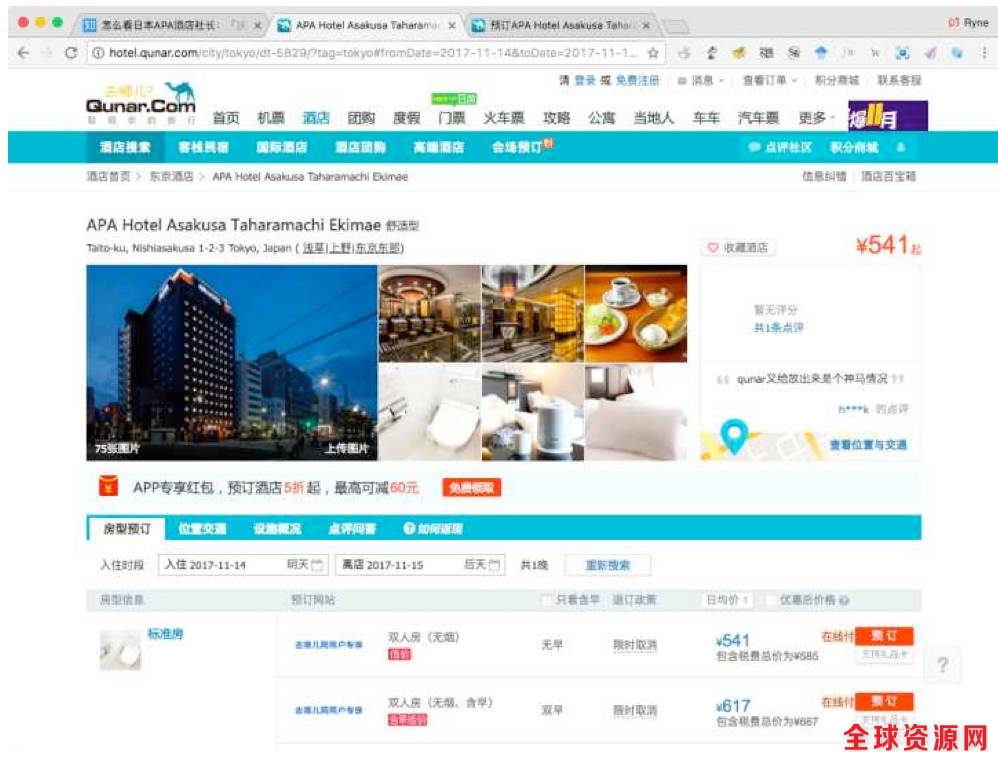Open the breakfast tray photo thumbnail
The width and height of the screenshot is (998, 762).
(x=636, y=313)
